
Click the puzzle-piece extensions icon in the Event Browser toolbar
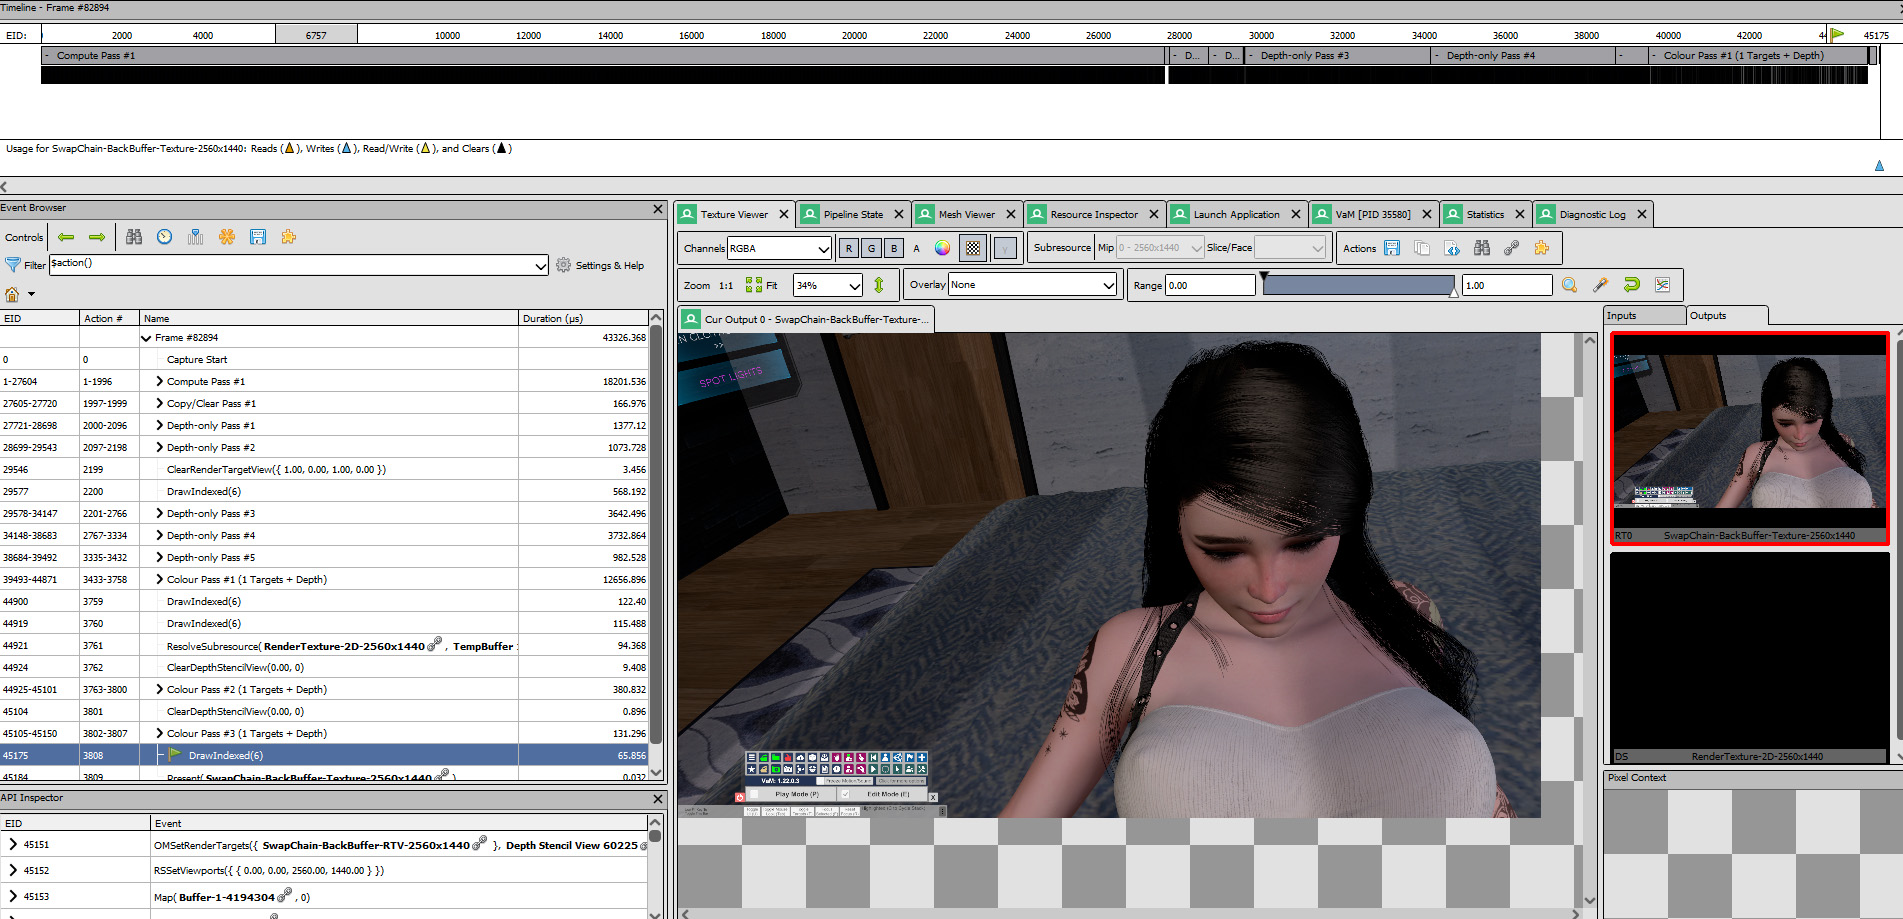289,237
